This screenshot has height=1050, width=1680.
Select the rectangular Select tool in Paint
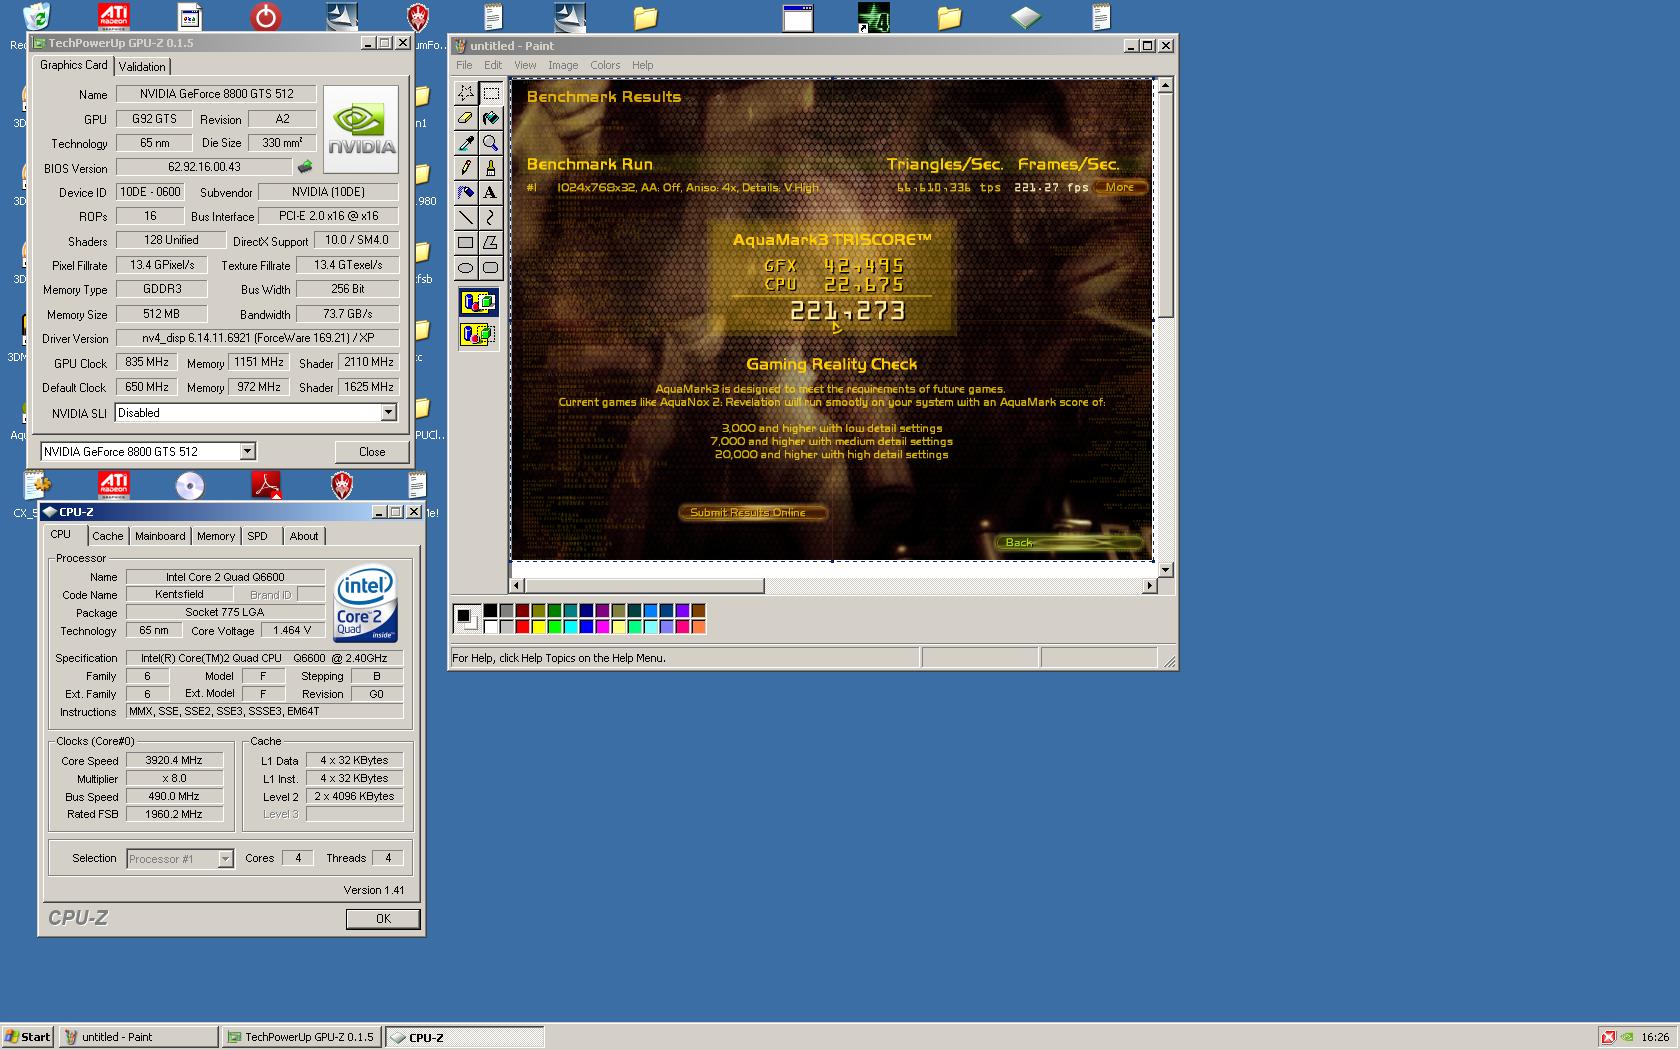490,93
